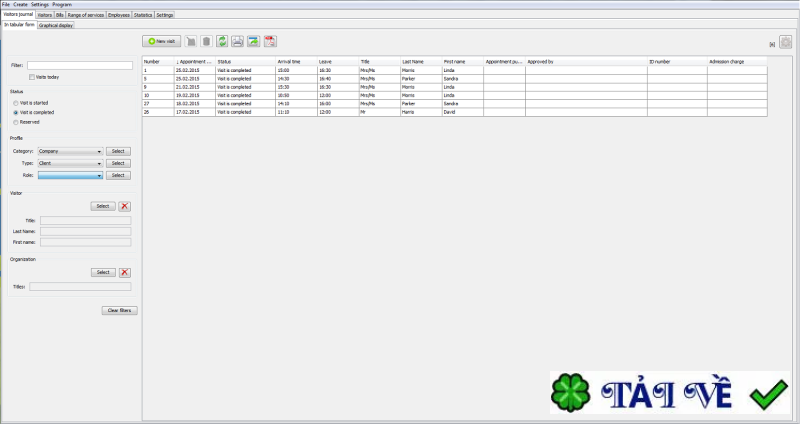Select the Visit is started radio button
Viewport: 800px width, 424px height.
coord(16,103)
